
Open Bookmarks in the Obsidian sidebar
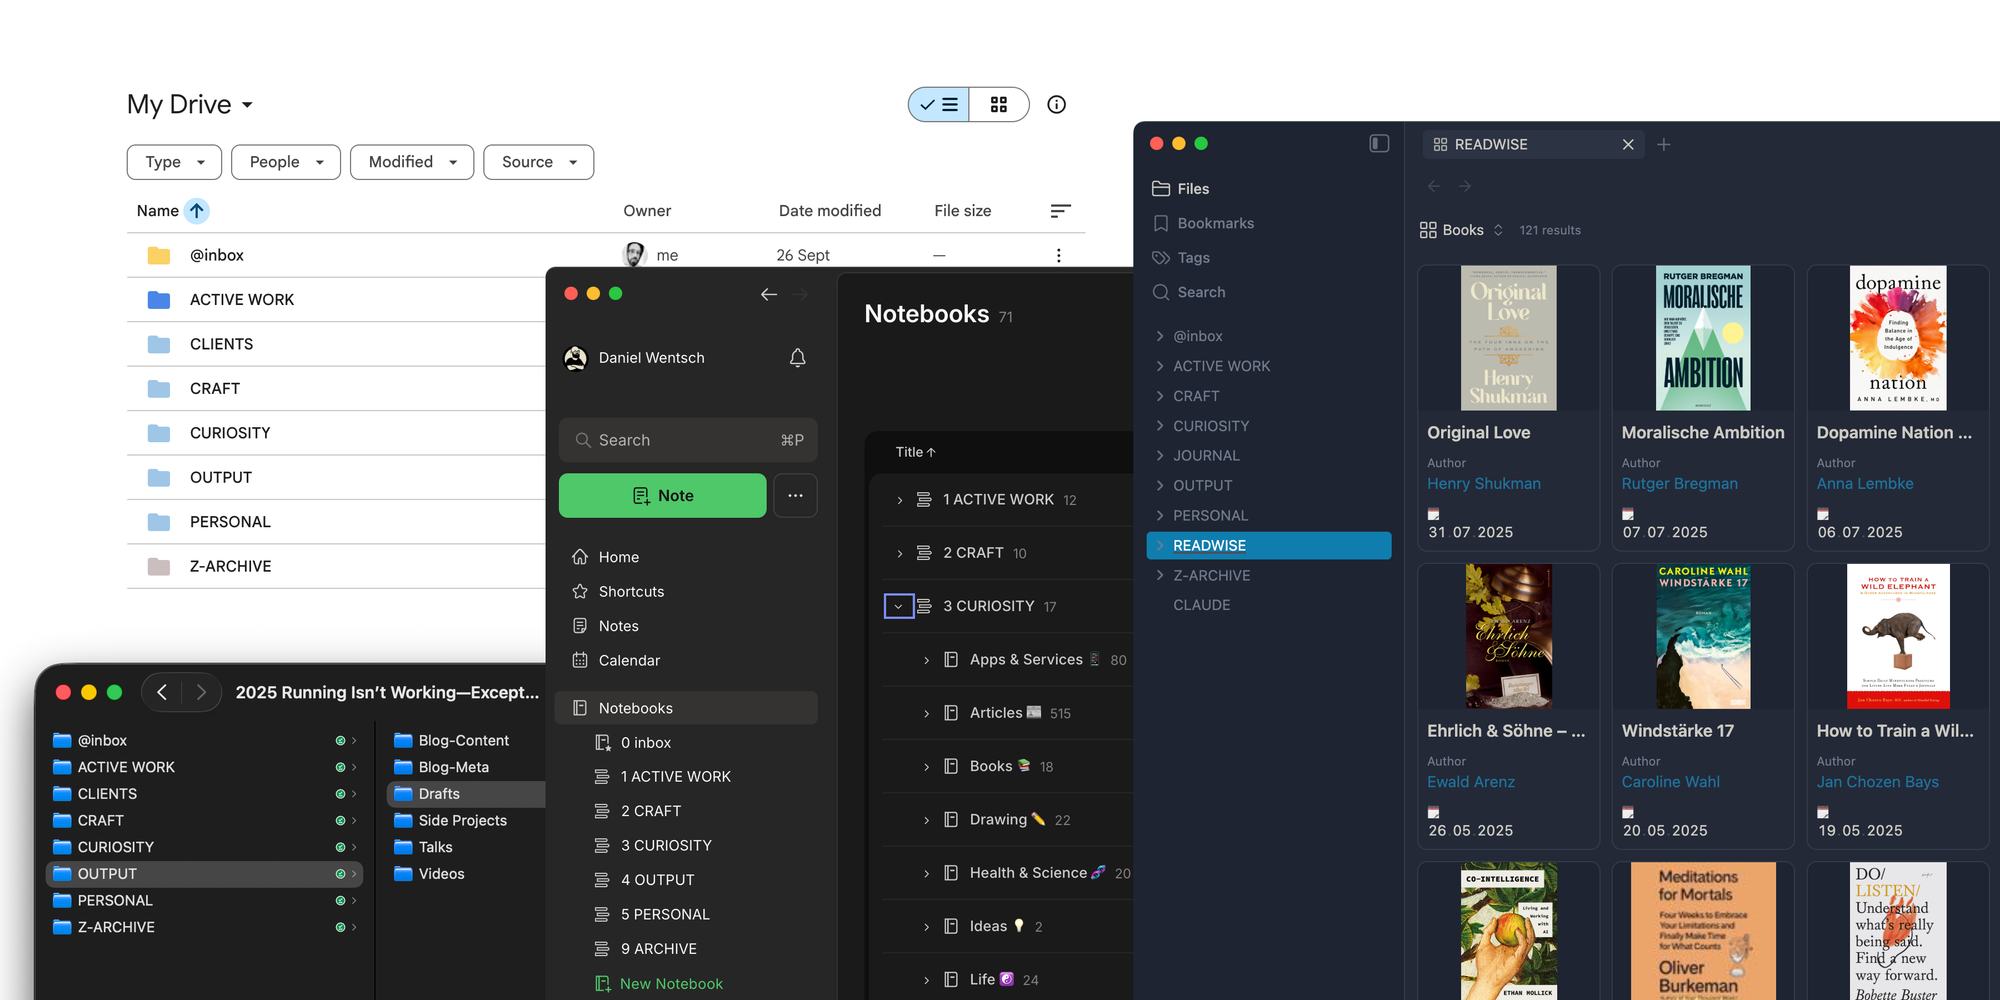point(1215,223)
